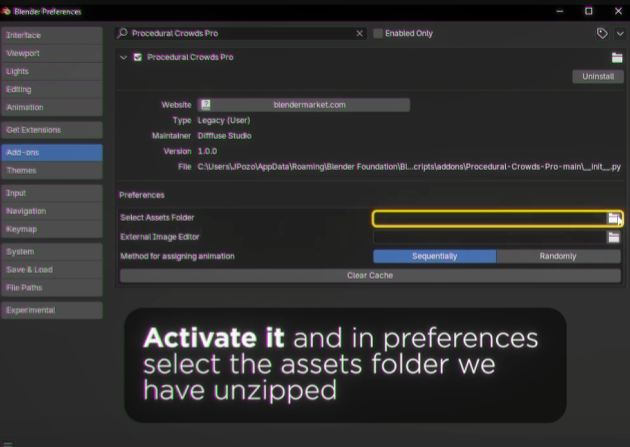
Task: Click the Blender logo in the title bar
Action: 9,11
